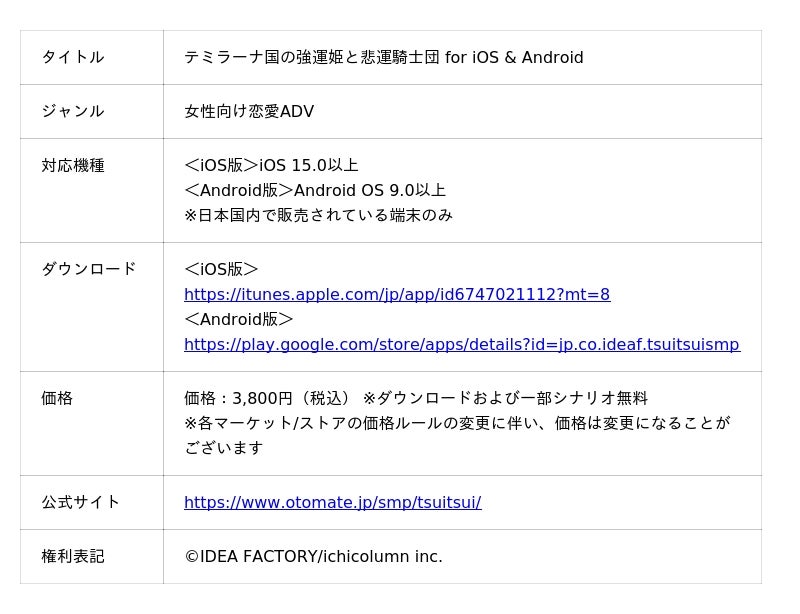Click the price change notice ending ございます
The width and height of the screenshot is (800, 614).
tap(224, 447)
